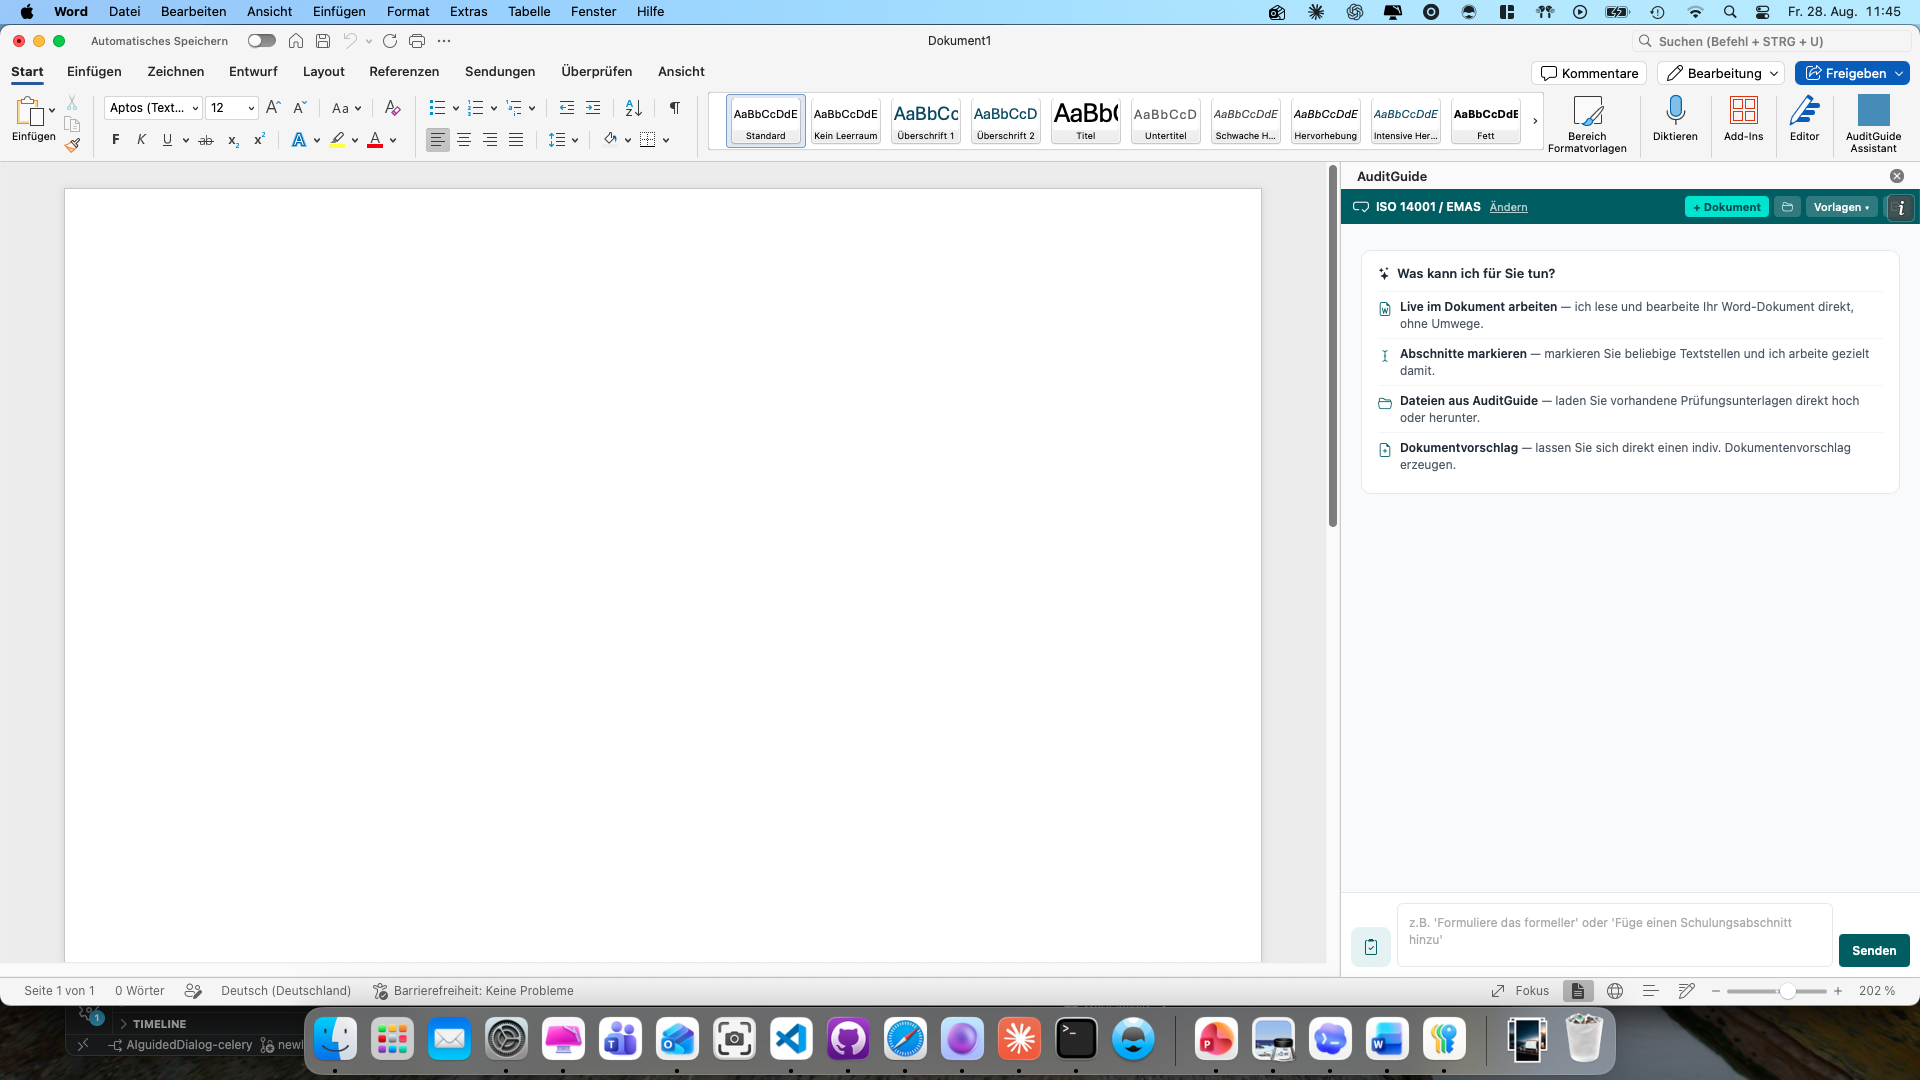This screenshot has height=1080, width=1920.
Task: Open the Tabelle menu in the menu bar
Action: 529,12
